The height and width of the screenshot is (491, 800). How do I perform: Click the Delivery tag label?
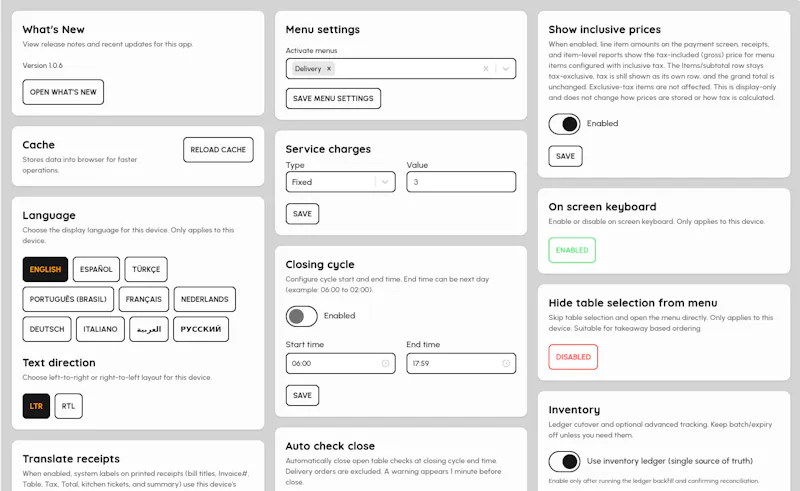tap(308, 68)
